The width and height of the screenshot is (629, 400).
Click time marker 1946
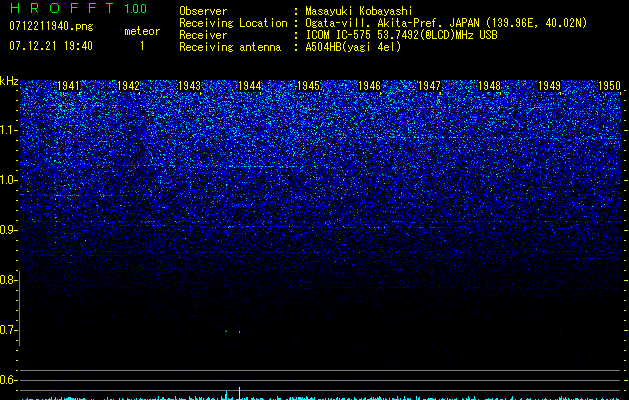click(x=369, y=86)
